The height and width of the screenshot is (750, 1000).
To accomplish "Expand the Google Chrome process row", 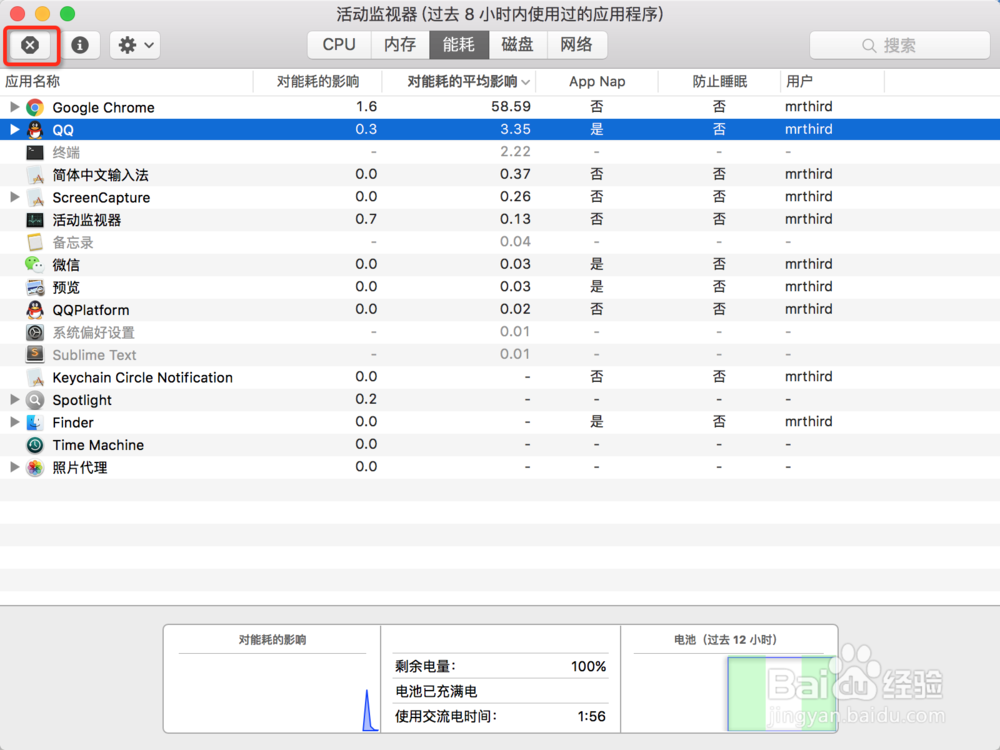I will 13,107.
